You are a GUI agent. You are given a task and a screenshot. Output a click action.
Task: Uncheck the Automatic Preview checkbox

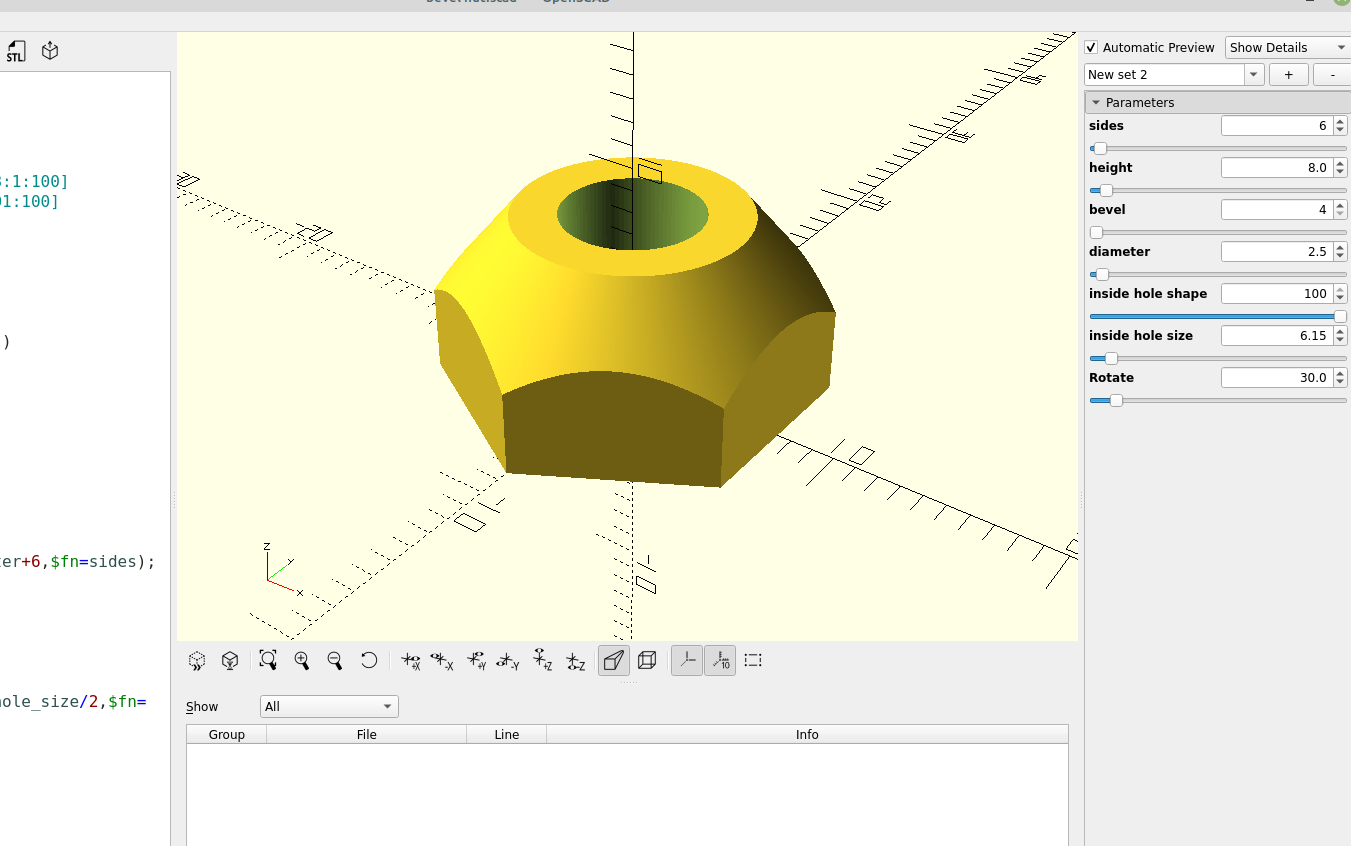click(1091, 47)
